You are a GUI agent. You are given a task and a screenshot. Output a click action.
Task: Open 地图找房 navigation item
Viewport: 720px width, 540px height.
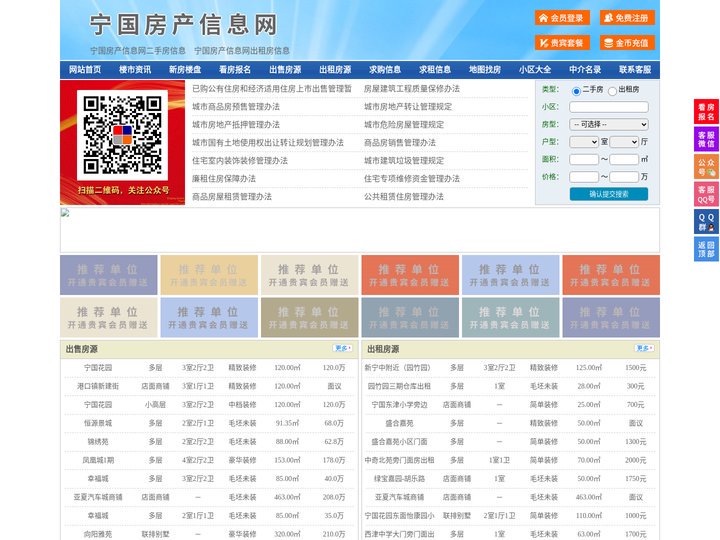point(485,70)
